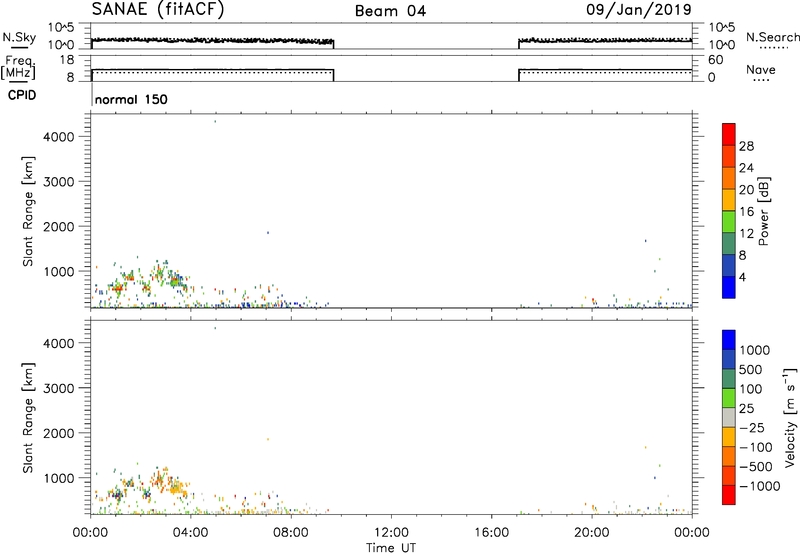Image resolution: width=800 pixels, height=554 pixels.
Task: Select the Freq. [MHz] axis label
Action: click(20, 67)
